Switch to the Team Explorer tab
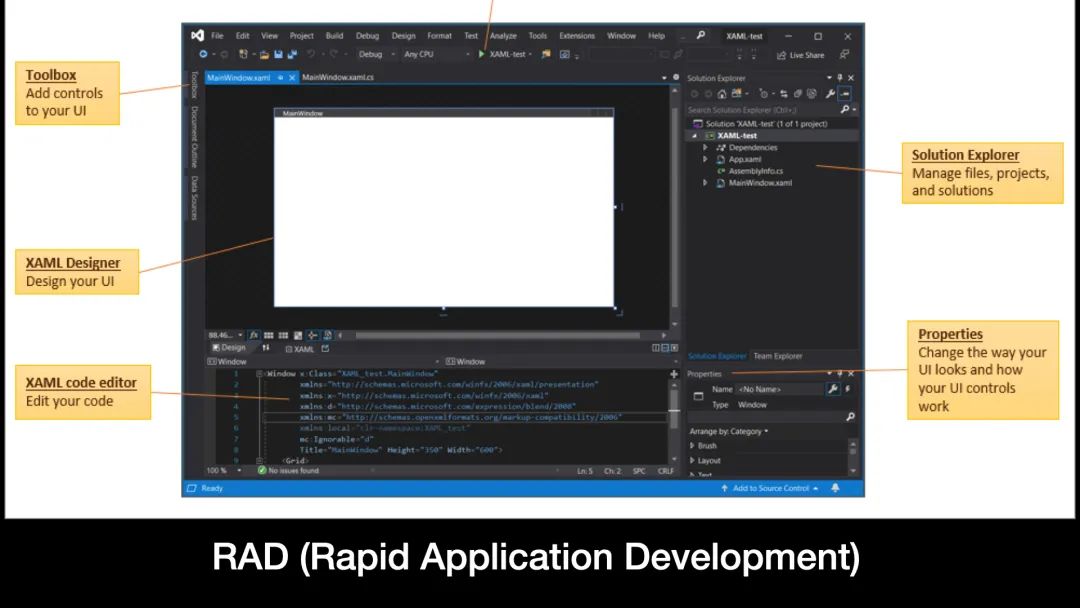Viewport: 1080px width, 608px height. (777, 356)
